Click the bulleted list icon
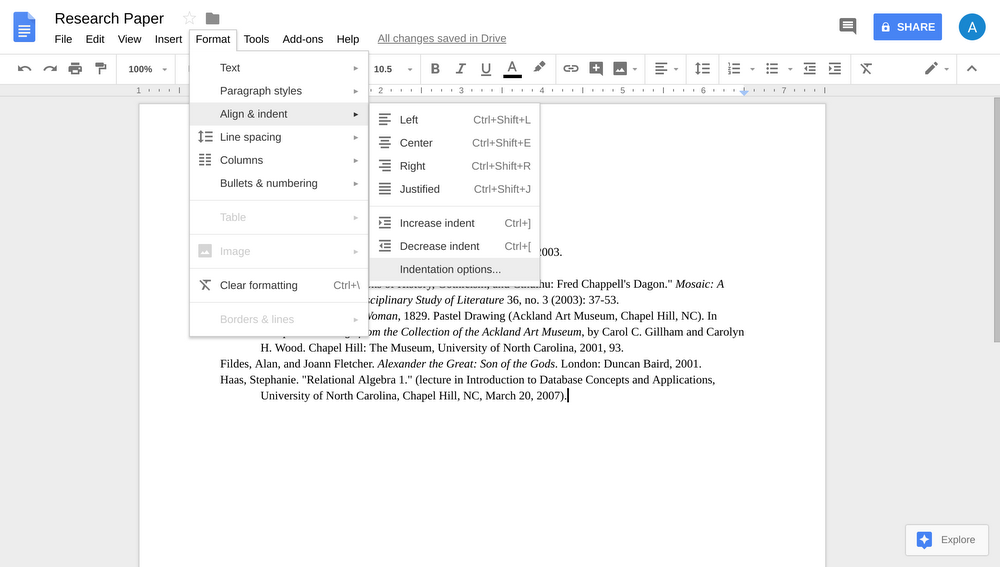Image resolution: width=1000 pixels, height=567 pixels. click(772, 68)
